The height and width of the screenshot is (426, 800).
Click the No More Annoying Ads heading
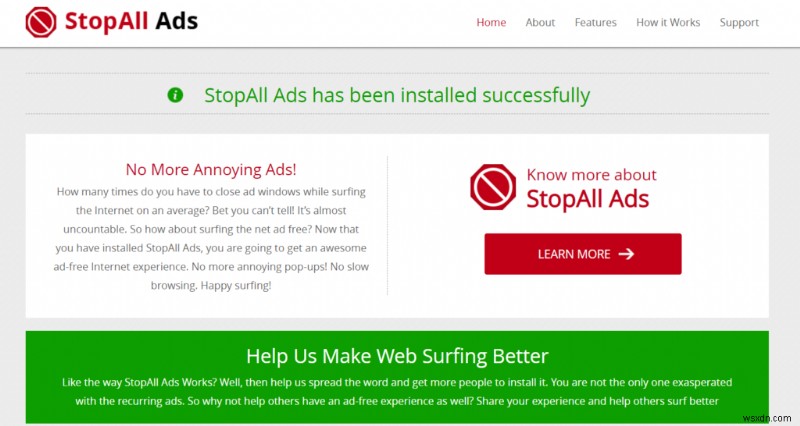[x=211, y=169]
